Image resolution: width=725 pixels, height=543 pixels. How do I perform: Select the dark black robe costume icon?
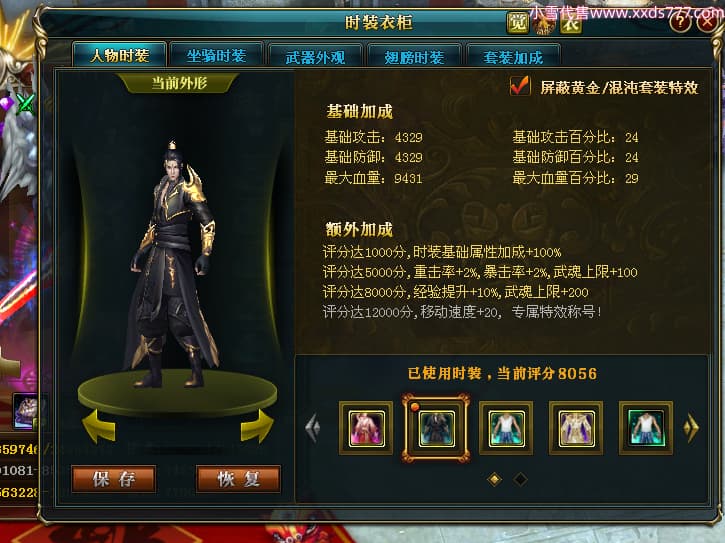(436, 428)
